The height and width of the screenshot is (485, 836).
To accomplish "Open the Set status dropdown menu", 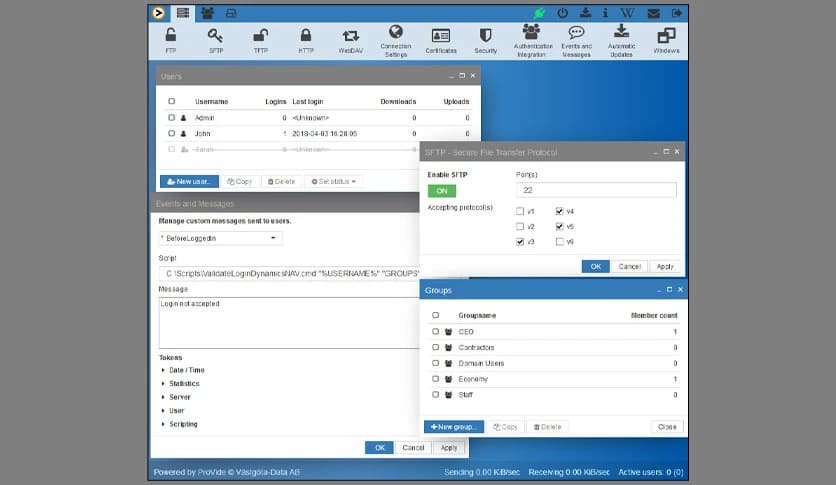I will pyautogui.click(x=334, y=182).
